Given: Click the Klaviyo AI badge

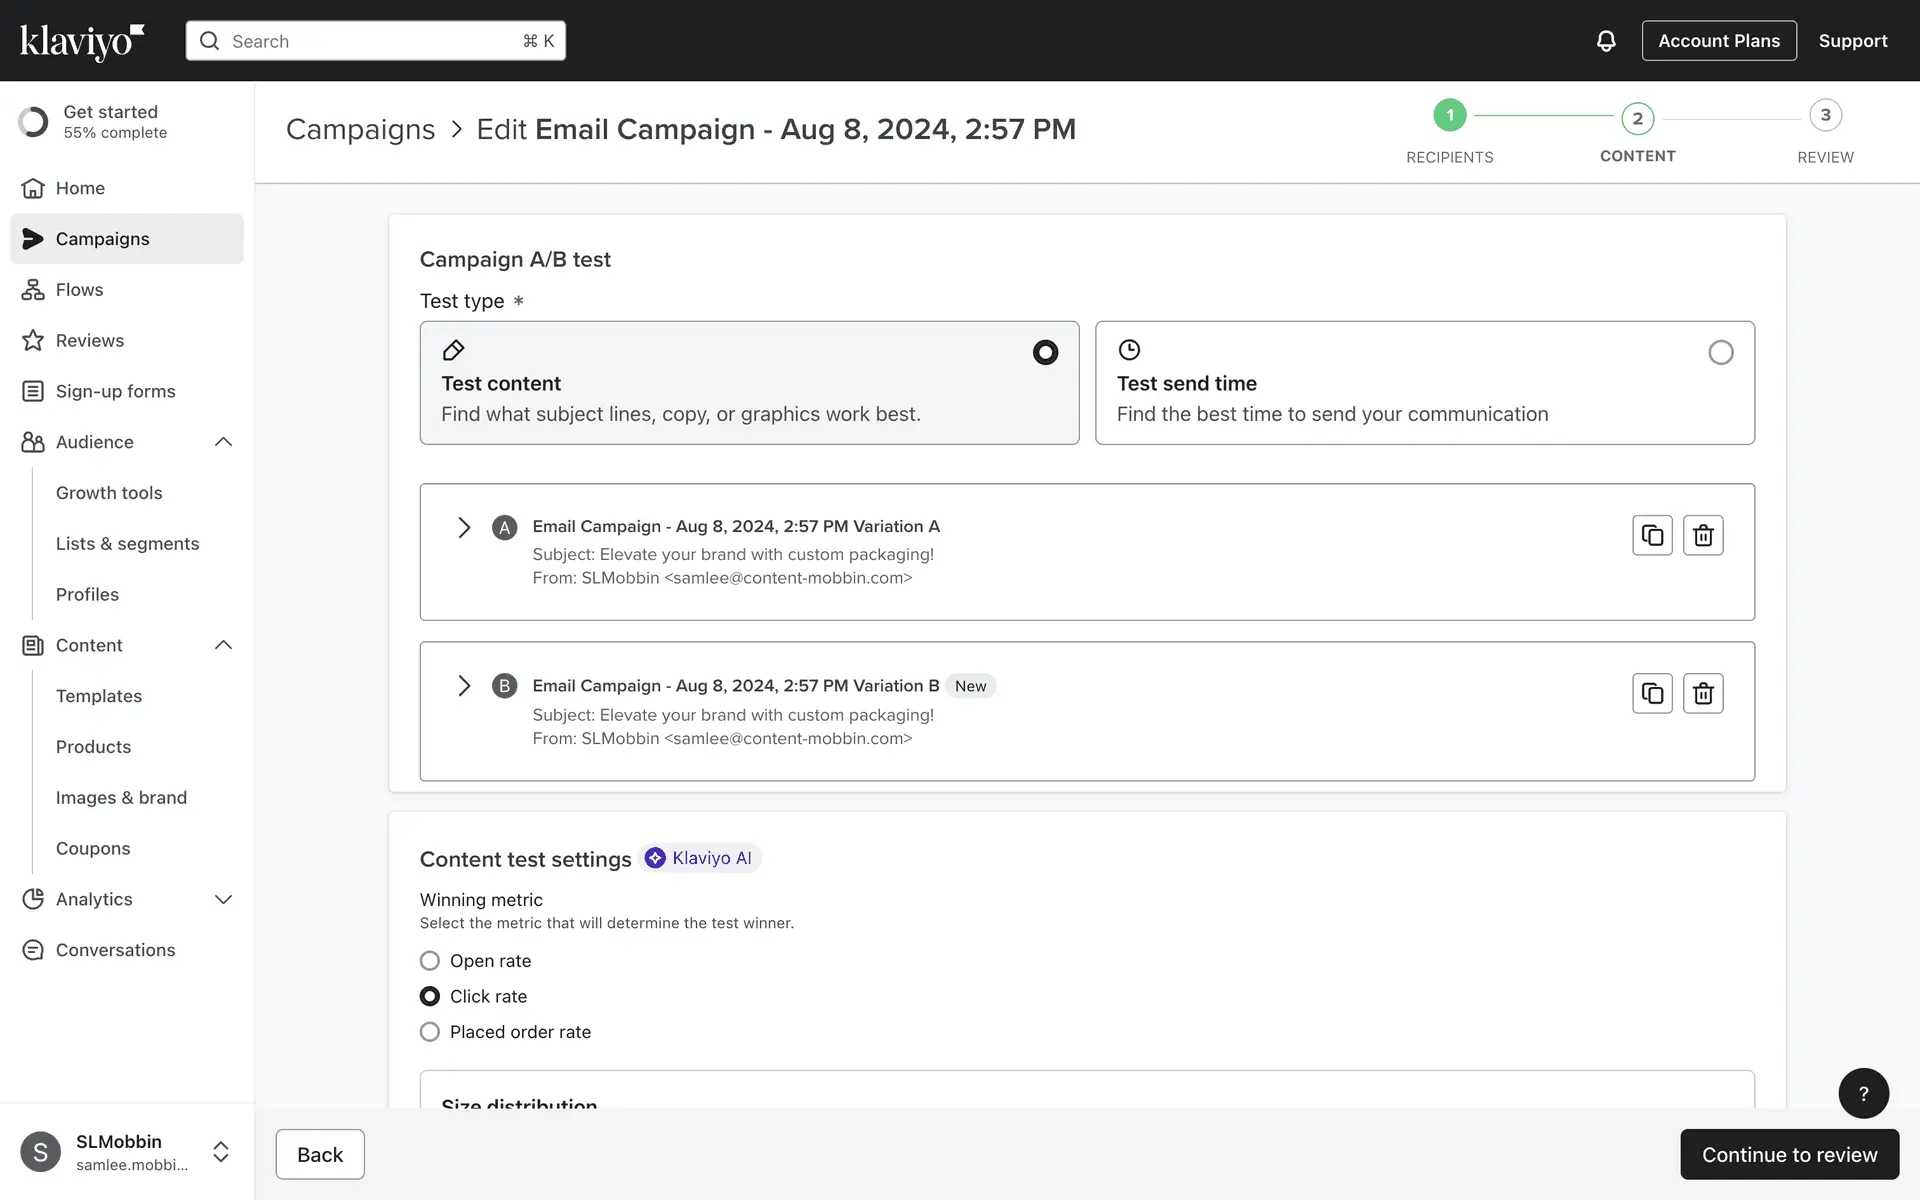Looking at the screenshot, I should coord(700,858).
